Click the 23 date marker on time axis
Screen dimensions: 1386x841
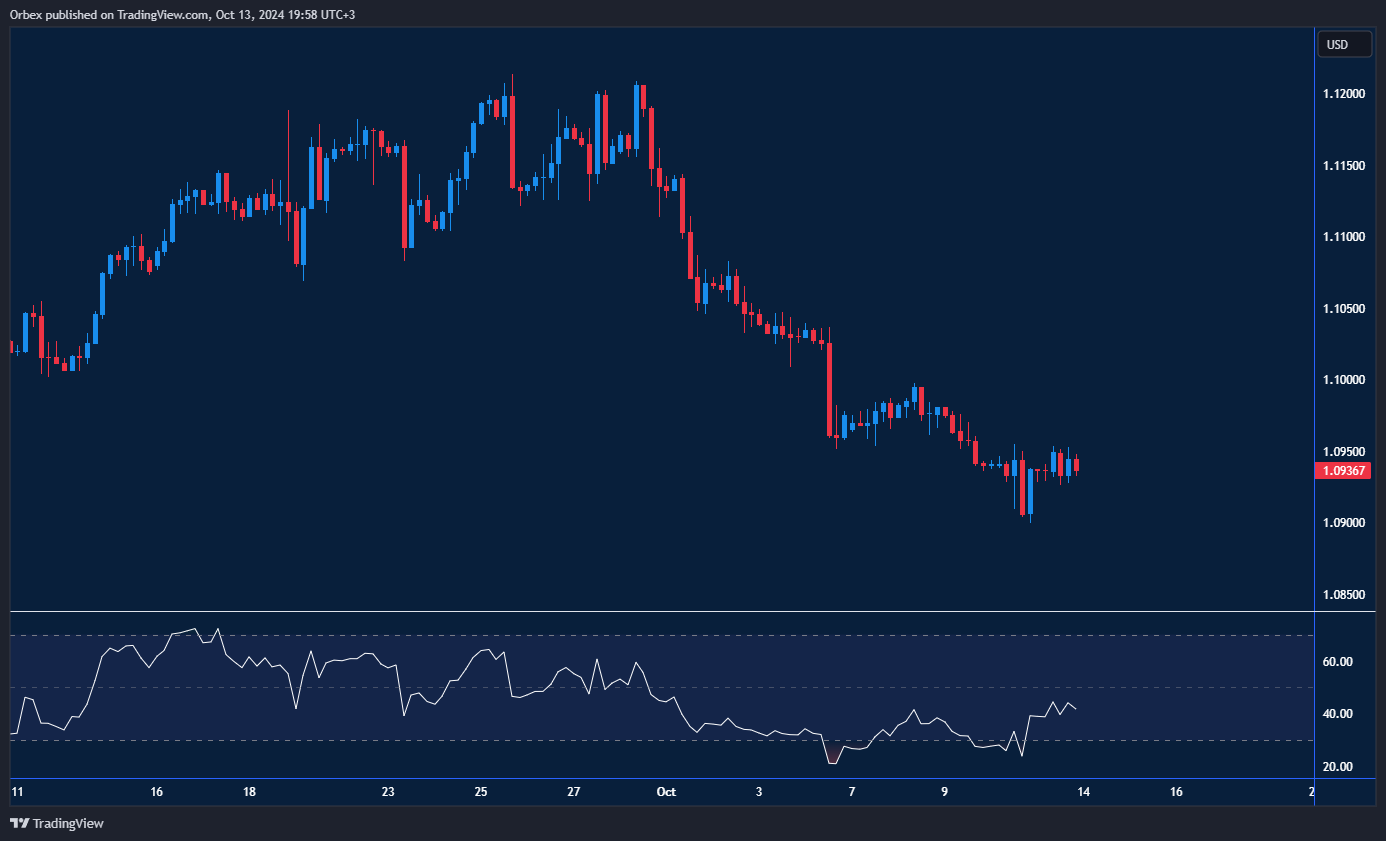coord(388,792)
